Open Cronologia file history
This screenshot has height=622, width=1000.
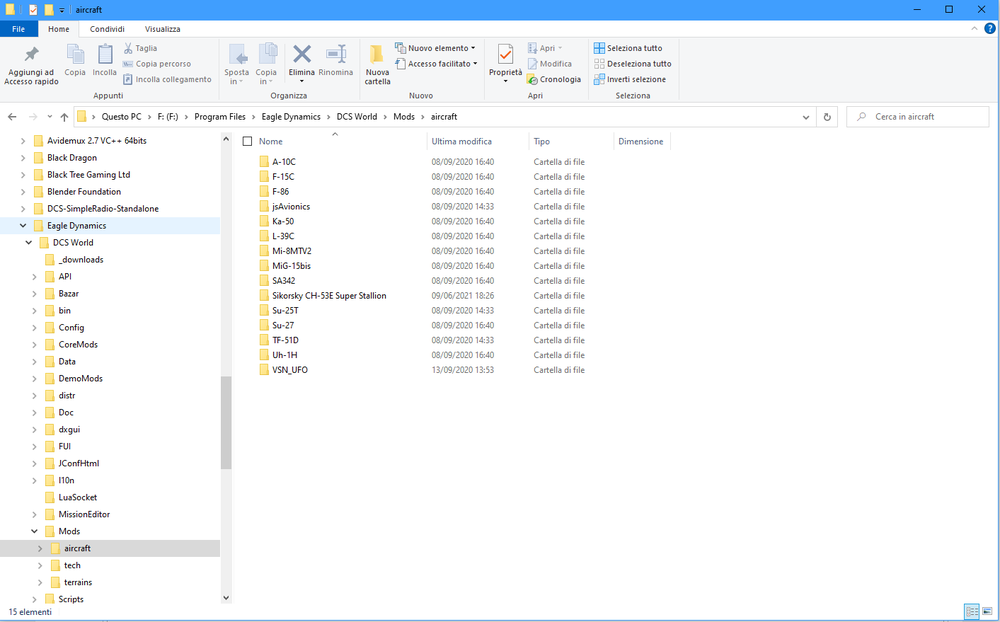pos(554,79)
